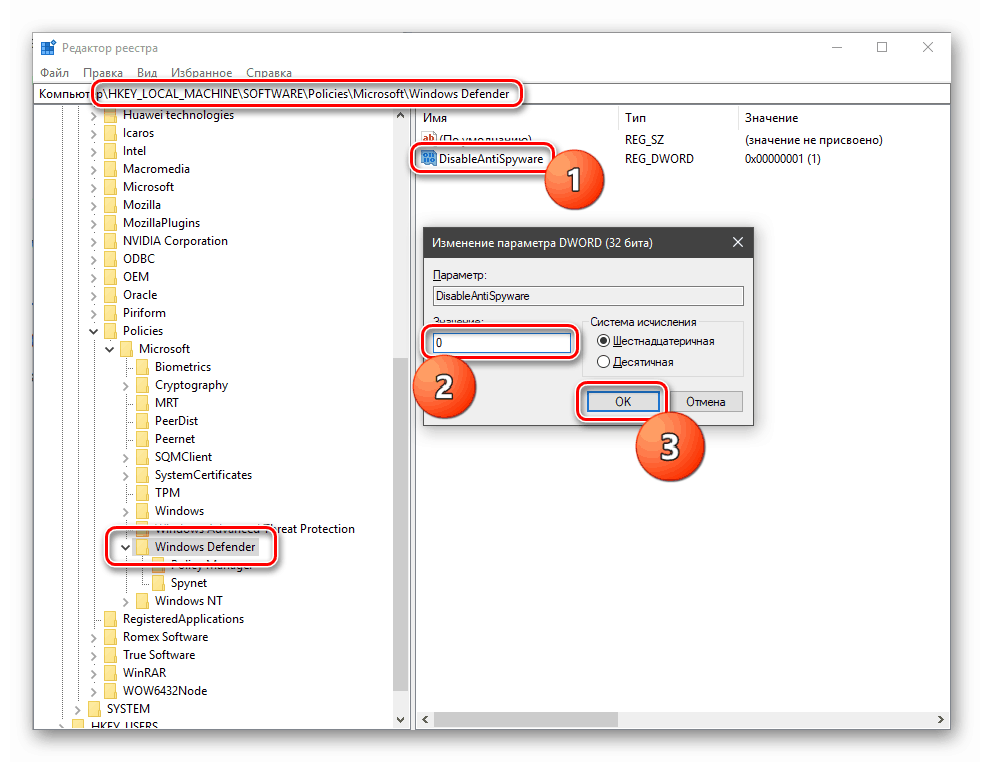Click the Intel folder icon
983x762 pixels.
click(x=110, y=151)
